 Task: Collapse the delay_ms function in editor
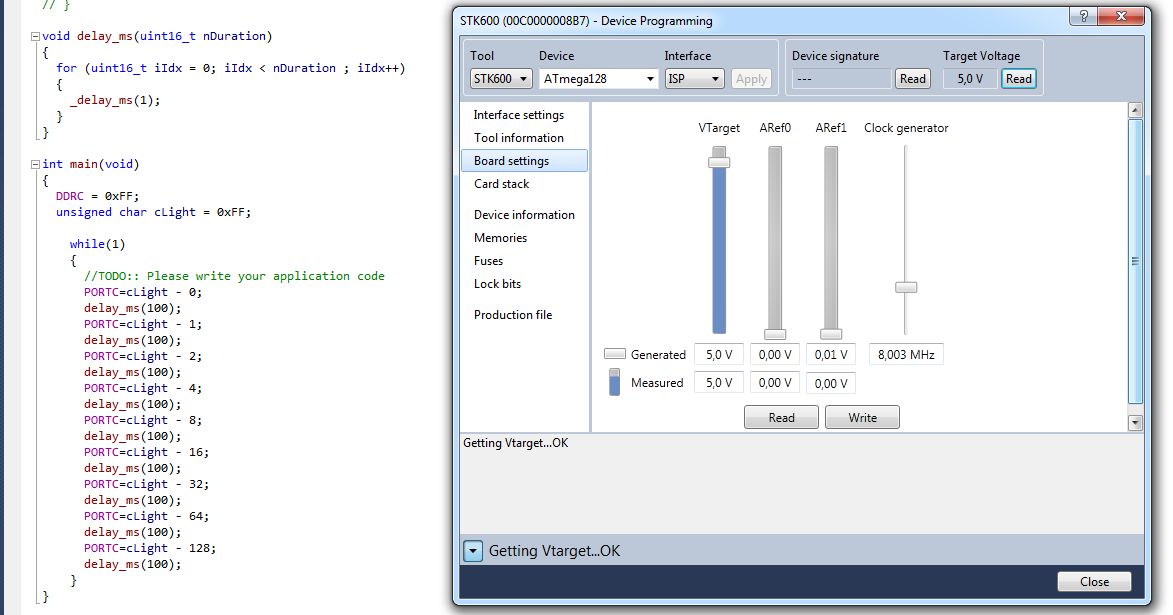34,36
